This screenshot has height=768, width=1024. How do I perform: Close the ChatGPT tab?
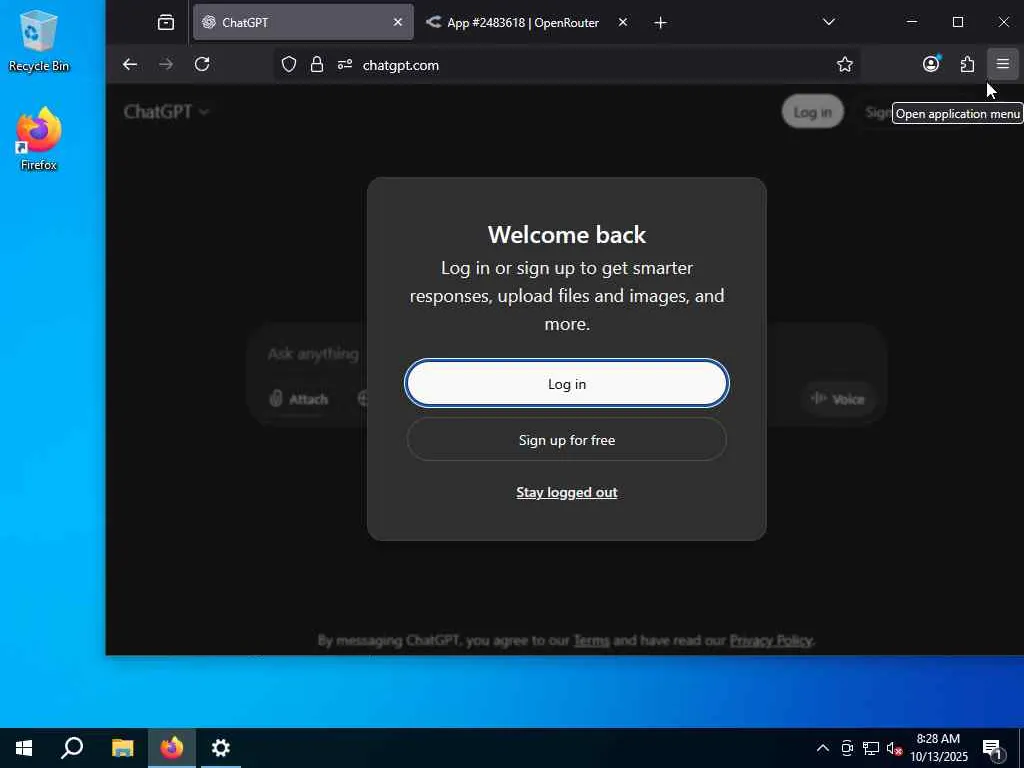pyautogui.click(x=398, y=22)
